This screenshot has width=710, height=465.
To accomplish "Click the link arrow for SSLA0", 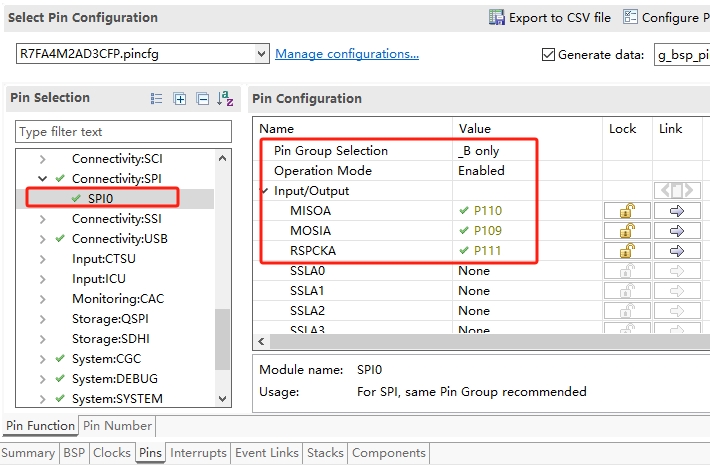I will coord(677,271).
